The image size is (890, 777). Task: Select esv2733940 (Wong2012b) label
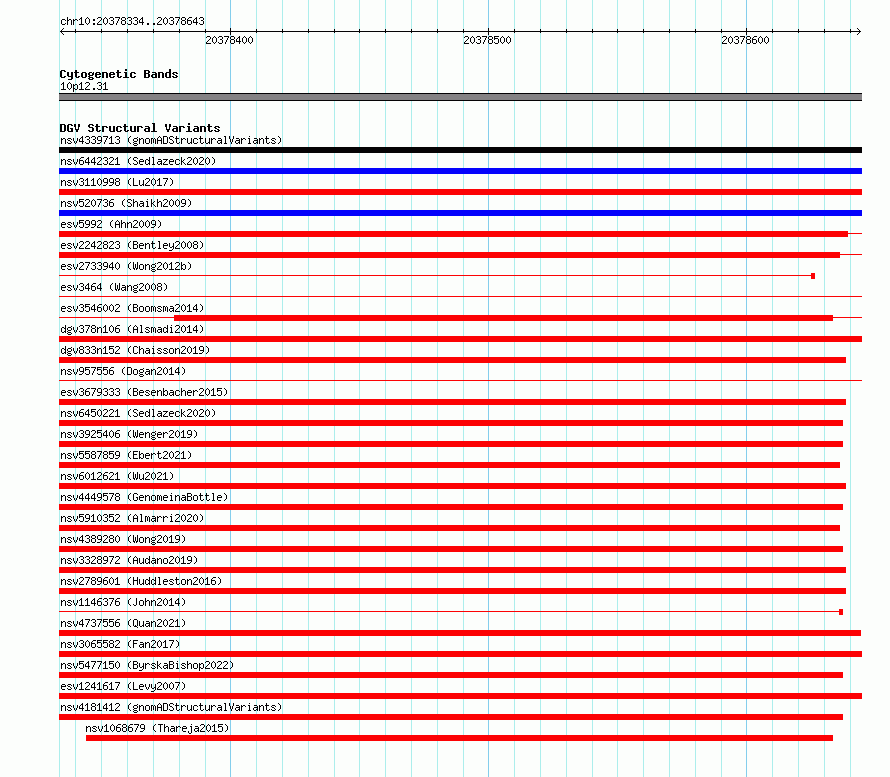point(126,266)
